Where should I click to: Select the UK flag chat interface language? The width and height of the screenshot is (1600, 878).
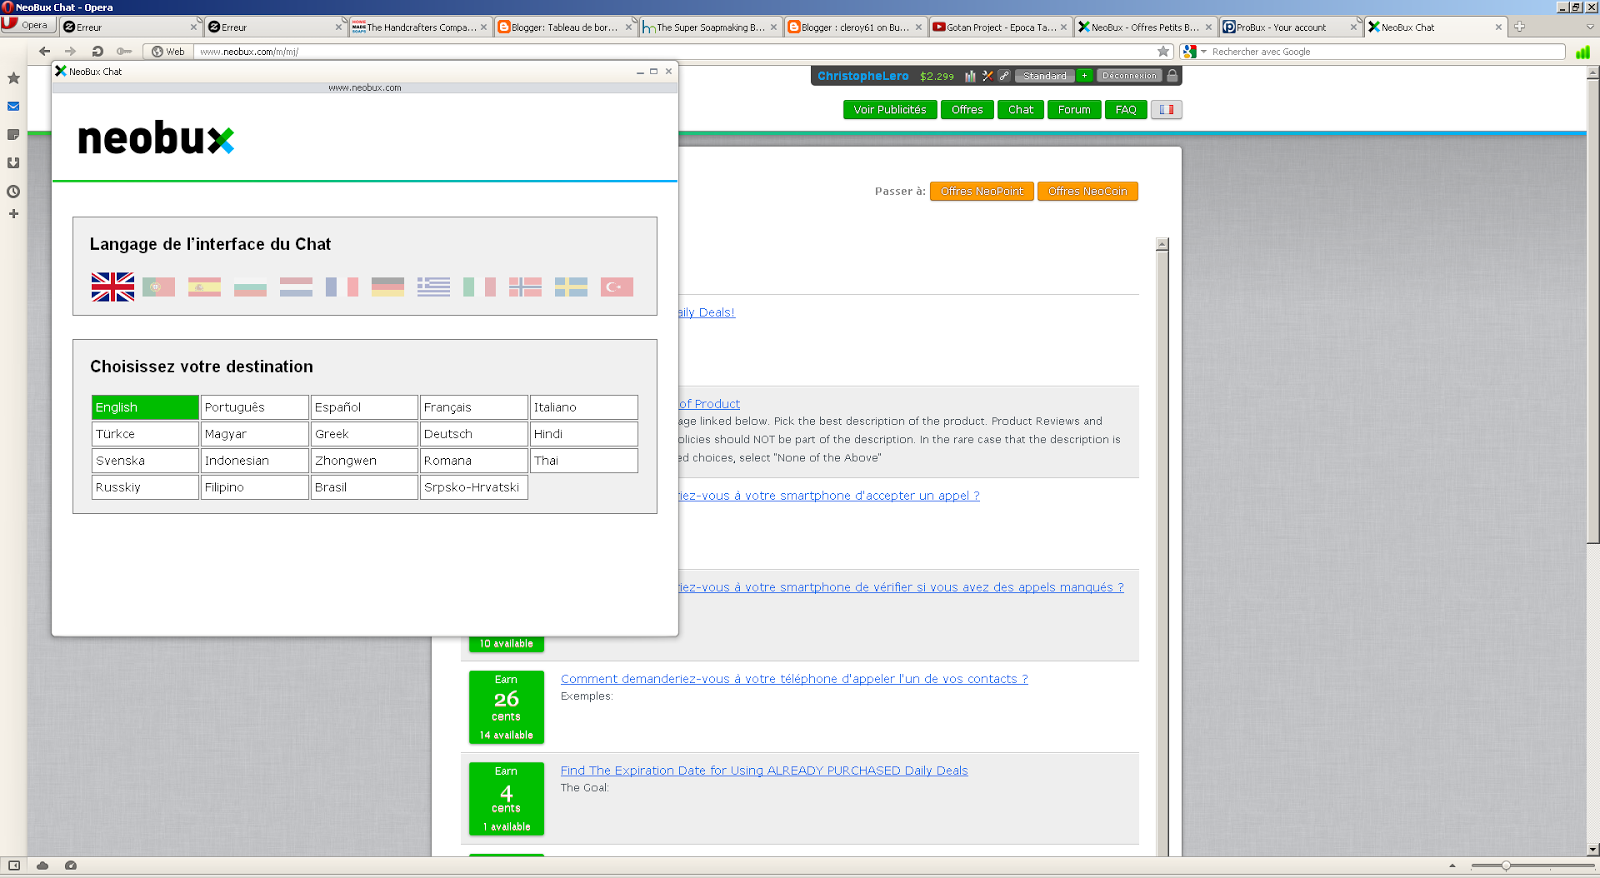112,287
